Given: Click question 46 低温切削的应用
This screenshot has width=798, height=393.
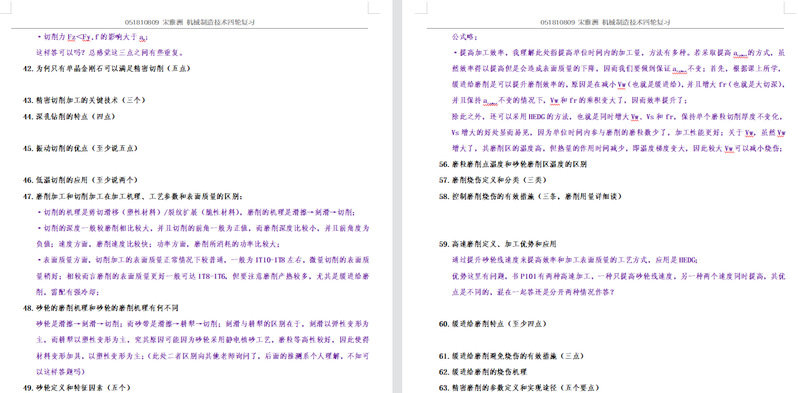Looking at the screenshot, I should click(80, 180).
